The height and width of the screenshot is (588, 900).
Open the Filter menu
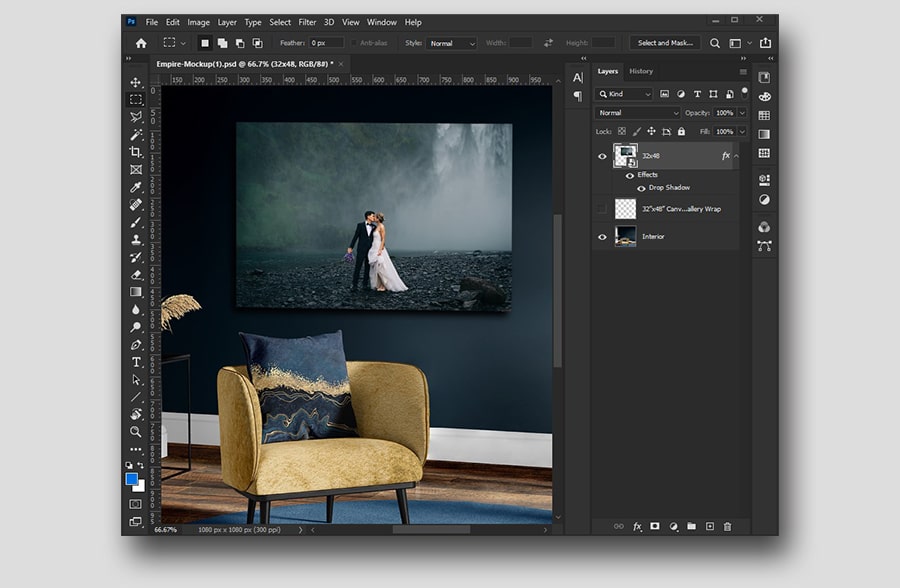307,22
